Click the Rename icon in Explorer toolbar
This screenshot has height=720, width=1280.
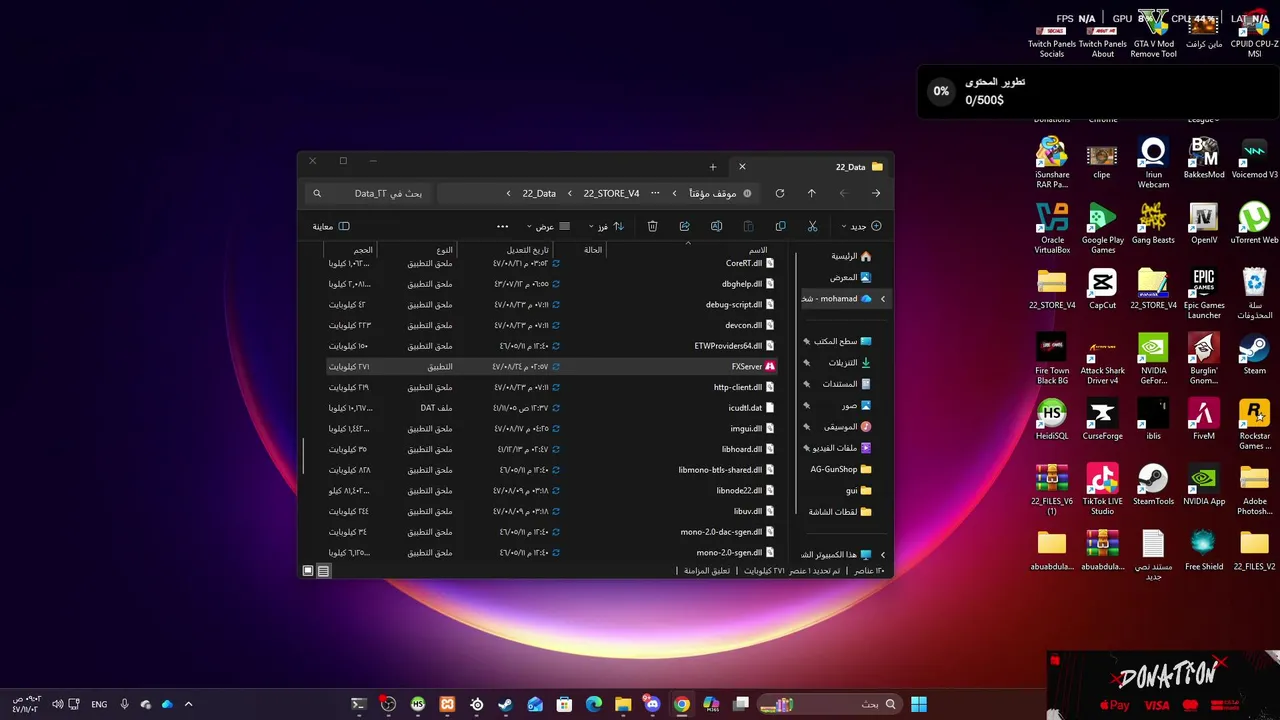(x=716, y=226)
